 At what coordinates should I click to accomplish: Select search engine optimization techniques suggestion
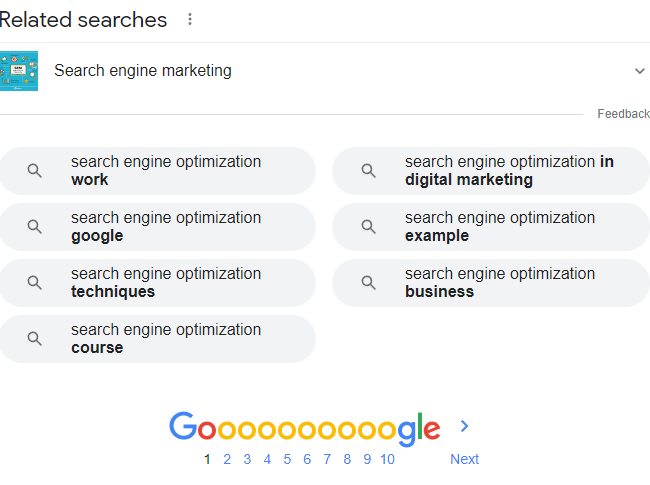pos(158,283)
